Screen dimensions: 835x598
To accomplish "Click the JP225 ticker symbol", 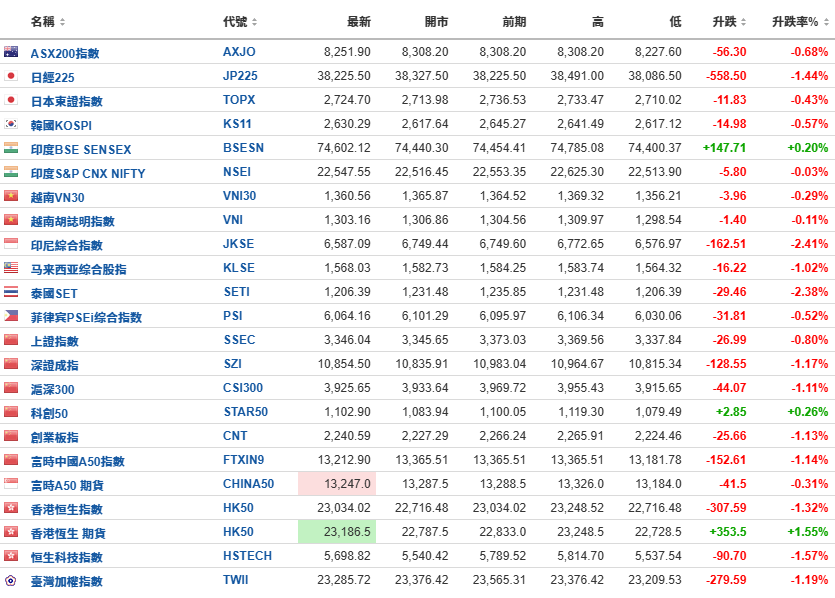I will point(240,76).
